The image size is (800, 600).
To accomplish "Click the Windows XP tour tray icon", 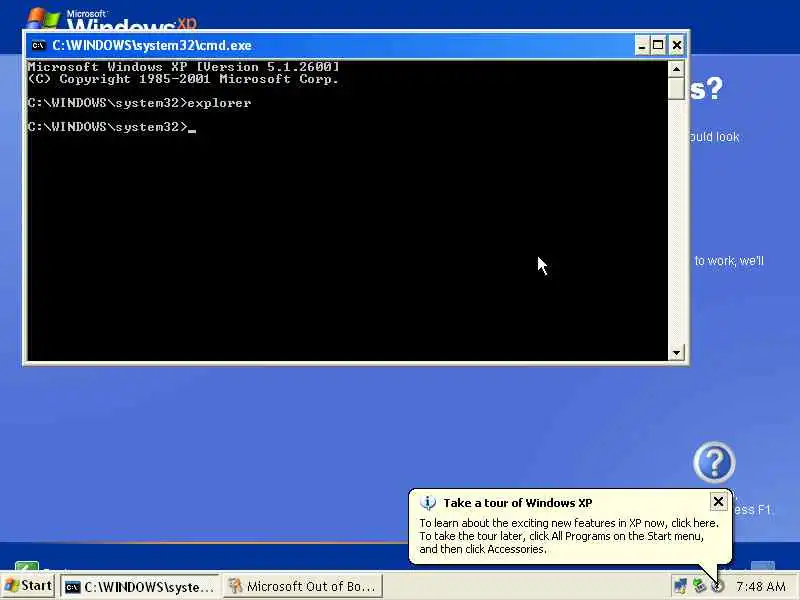I will (718, 586).
